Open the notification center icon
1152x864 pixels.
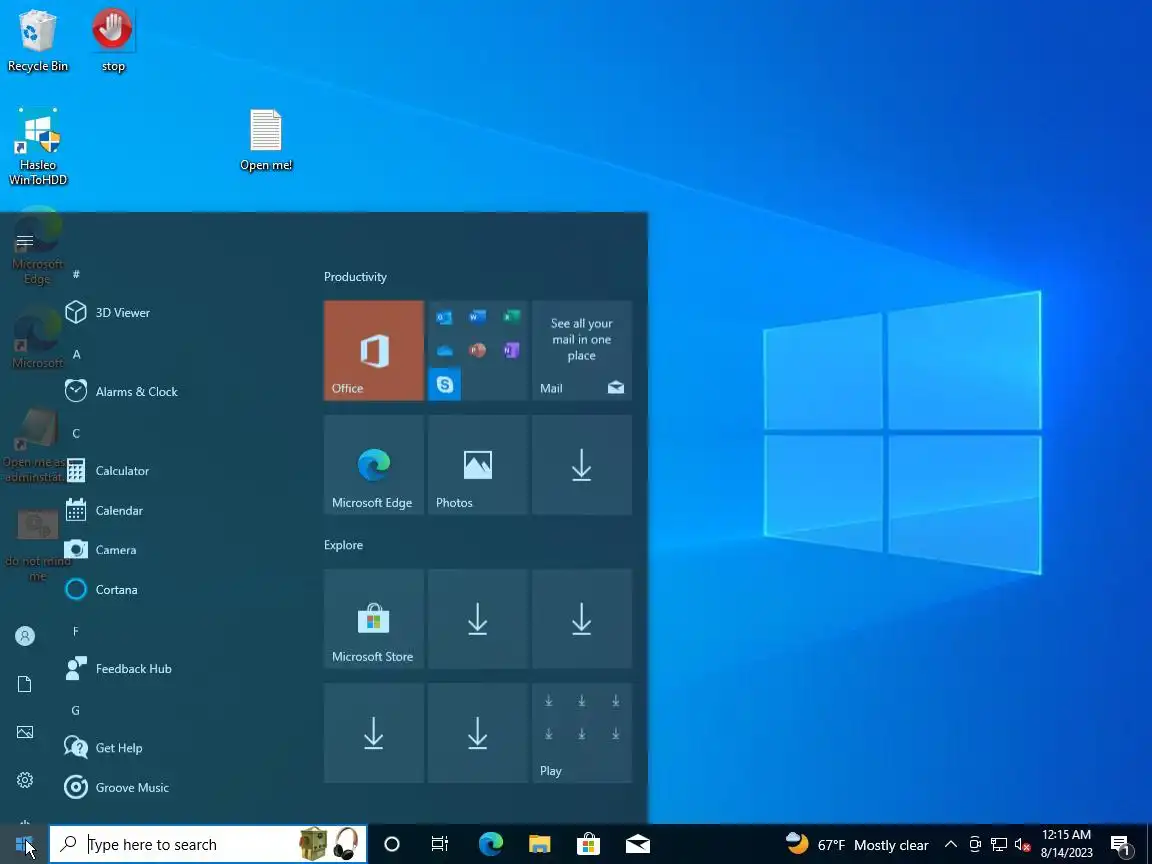(1121, 845)
